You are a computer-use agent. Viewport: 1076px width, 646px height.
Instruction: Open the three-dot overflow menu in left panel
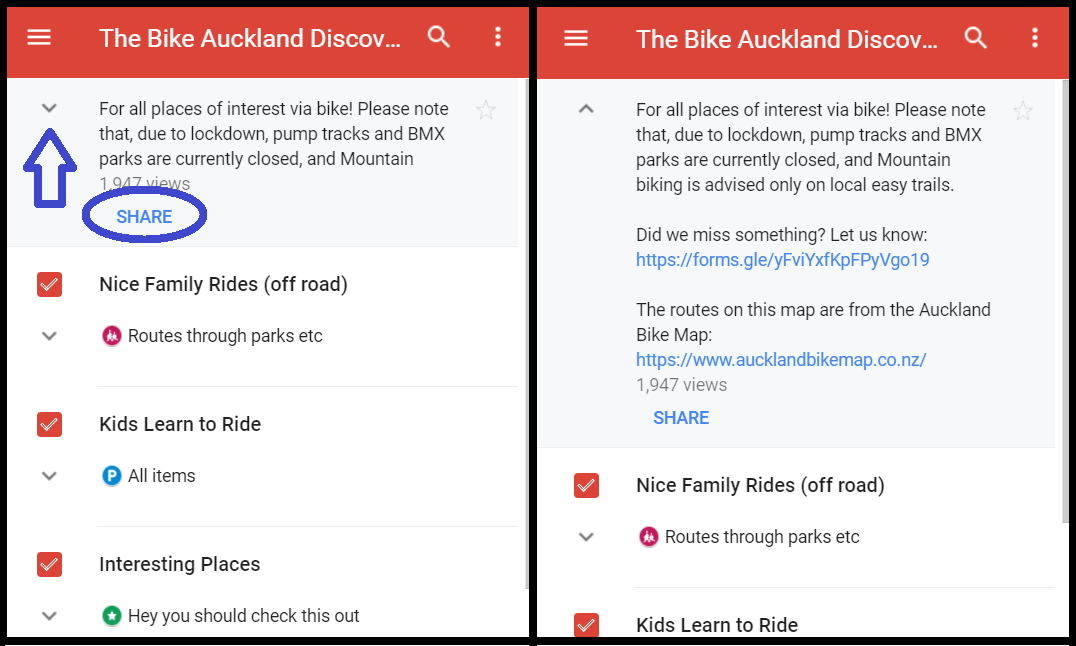point(498,38)
